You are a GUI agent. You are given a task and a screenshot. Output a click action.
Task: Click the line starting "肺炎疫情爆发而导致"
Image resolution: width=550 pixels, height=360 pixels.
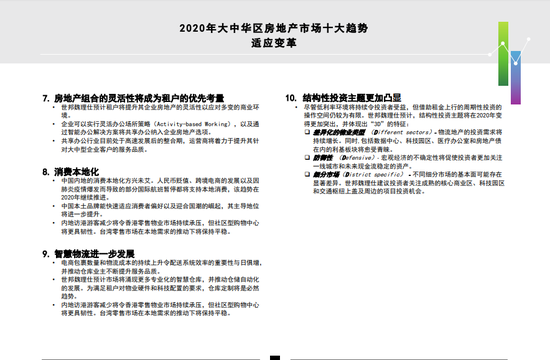click(x=160, y=189)
